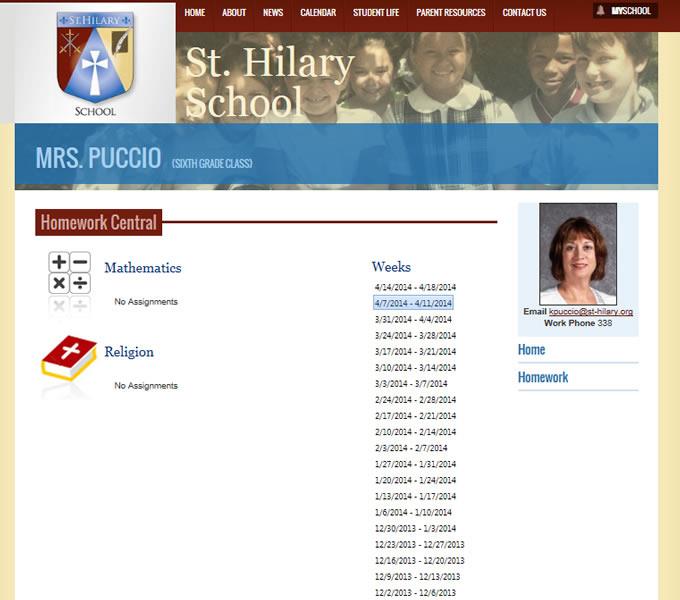The height and width of the screenshot is (600, 680).
Task: Select week 3/3/2014 - 3/7/2014
Action: click(x=411, y=383)
